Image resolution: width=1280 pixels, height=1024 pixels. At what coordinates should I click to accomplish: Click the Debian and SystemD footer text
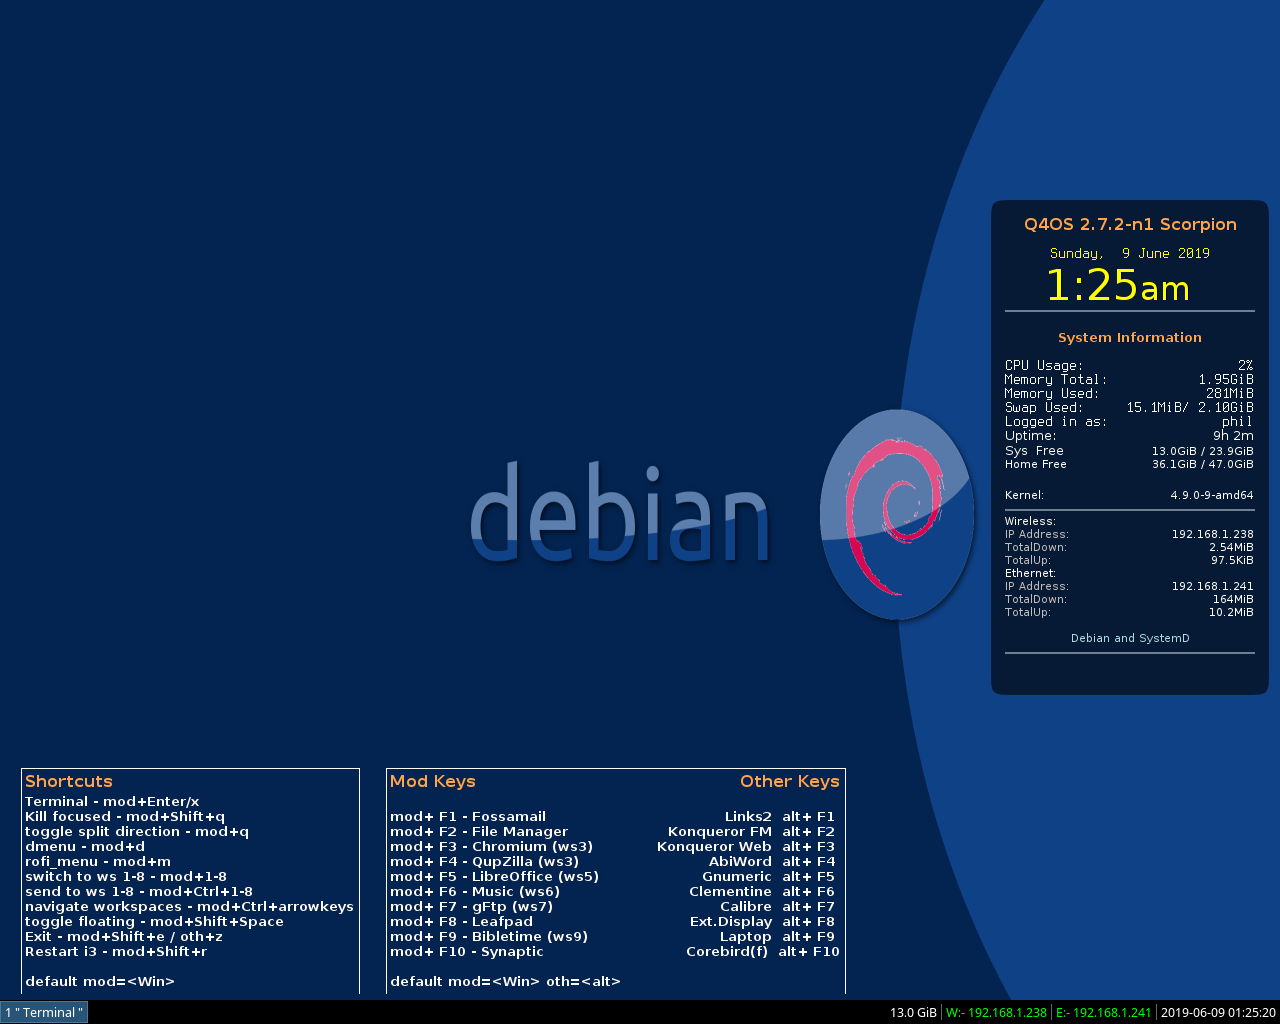point(1130,638)
